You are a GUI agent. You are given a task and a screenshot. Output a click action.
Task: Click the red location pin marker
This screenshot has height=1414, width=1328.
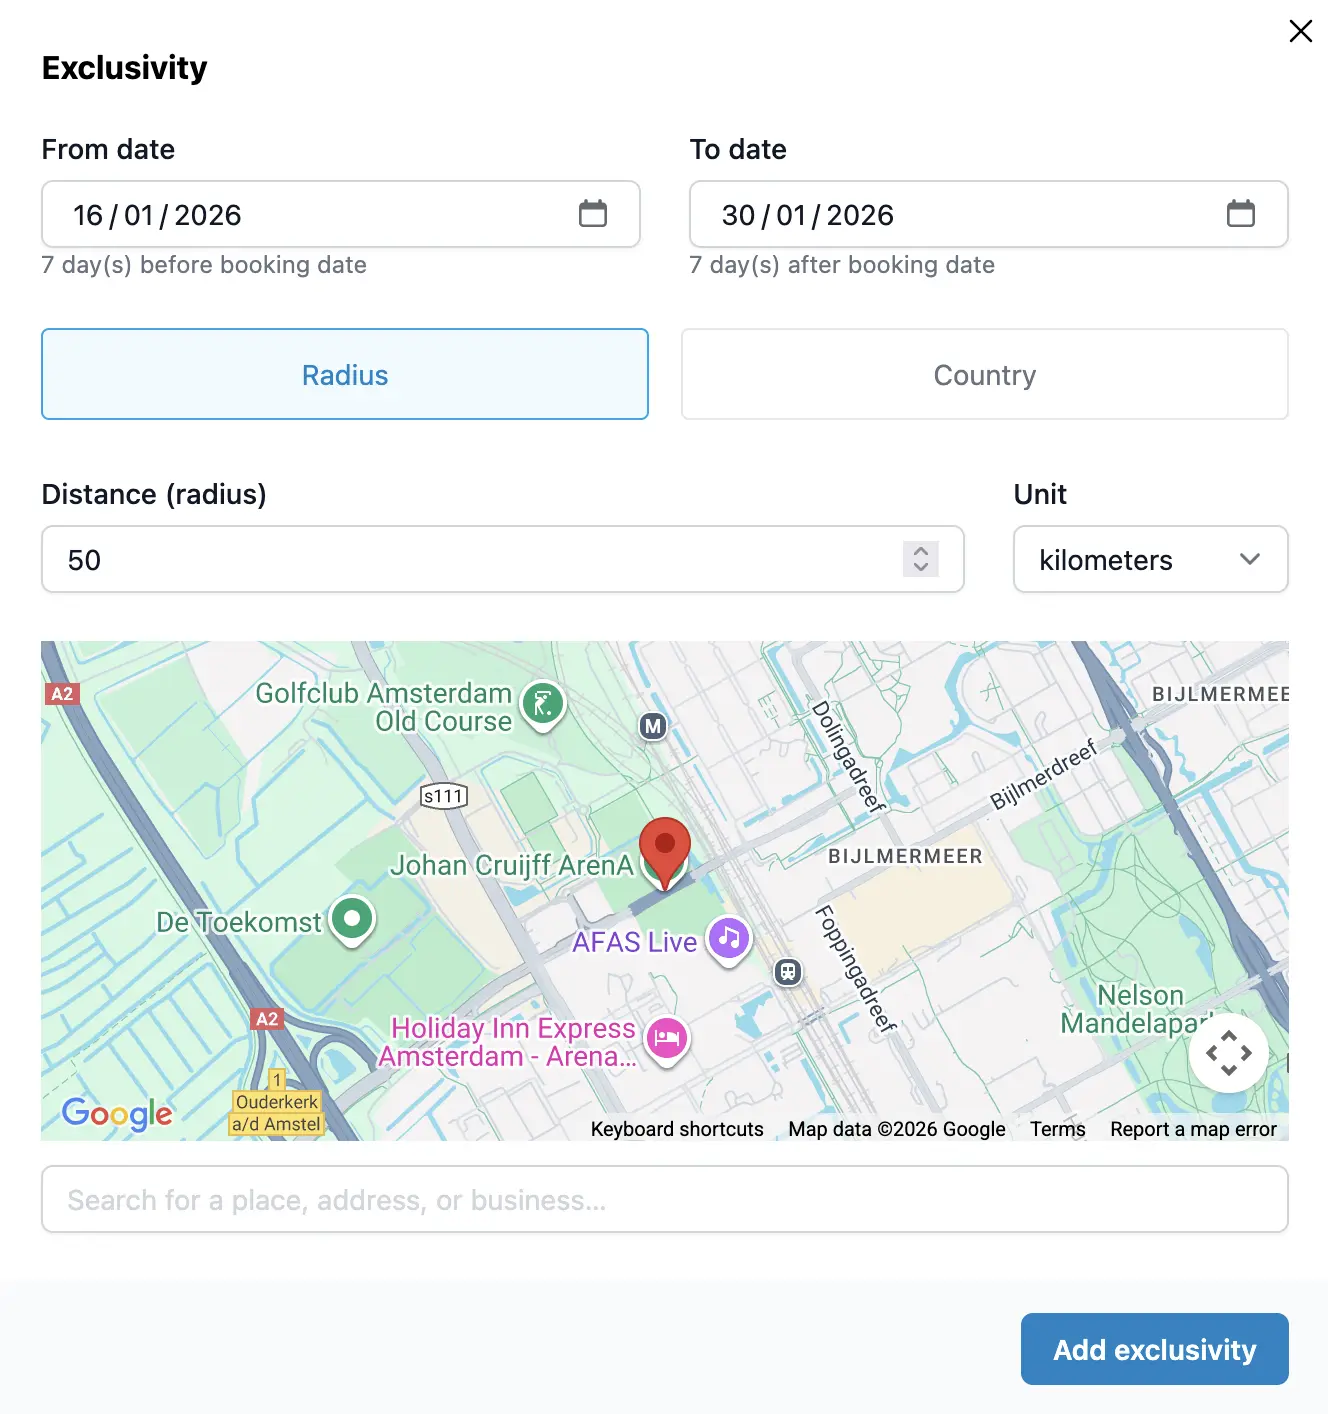[665, 850]
